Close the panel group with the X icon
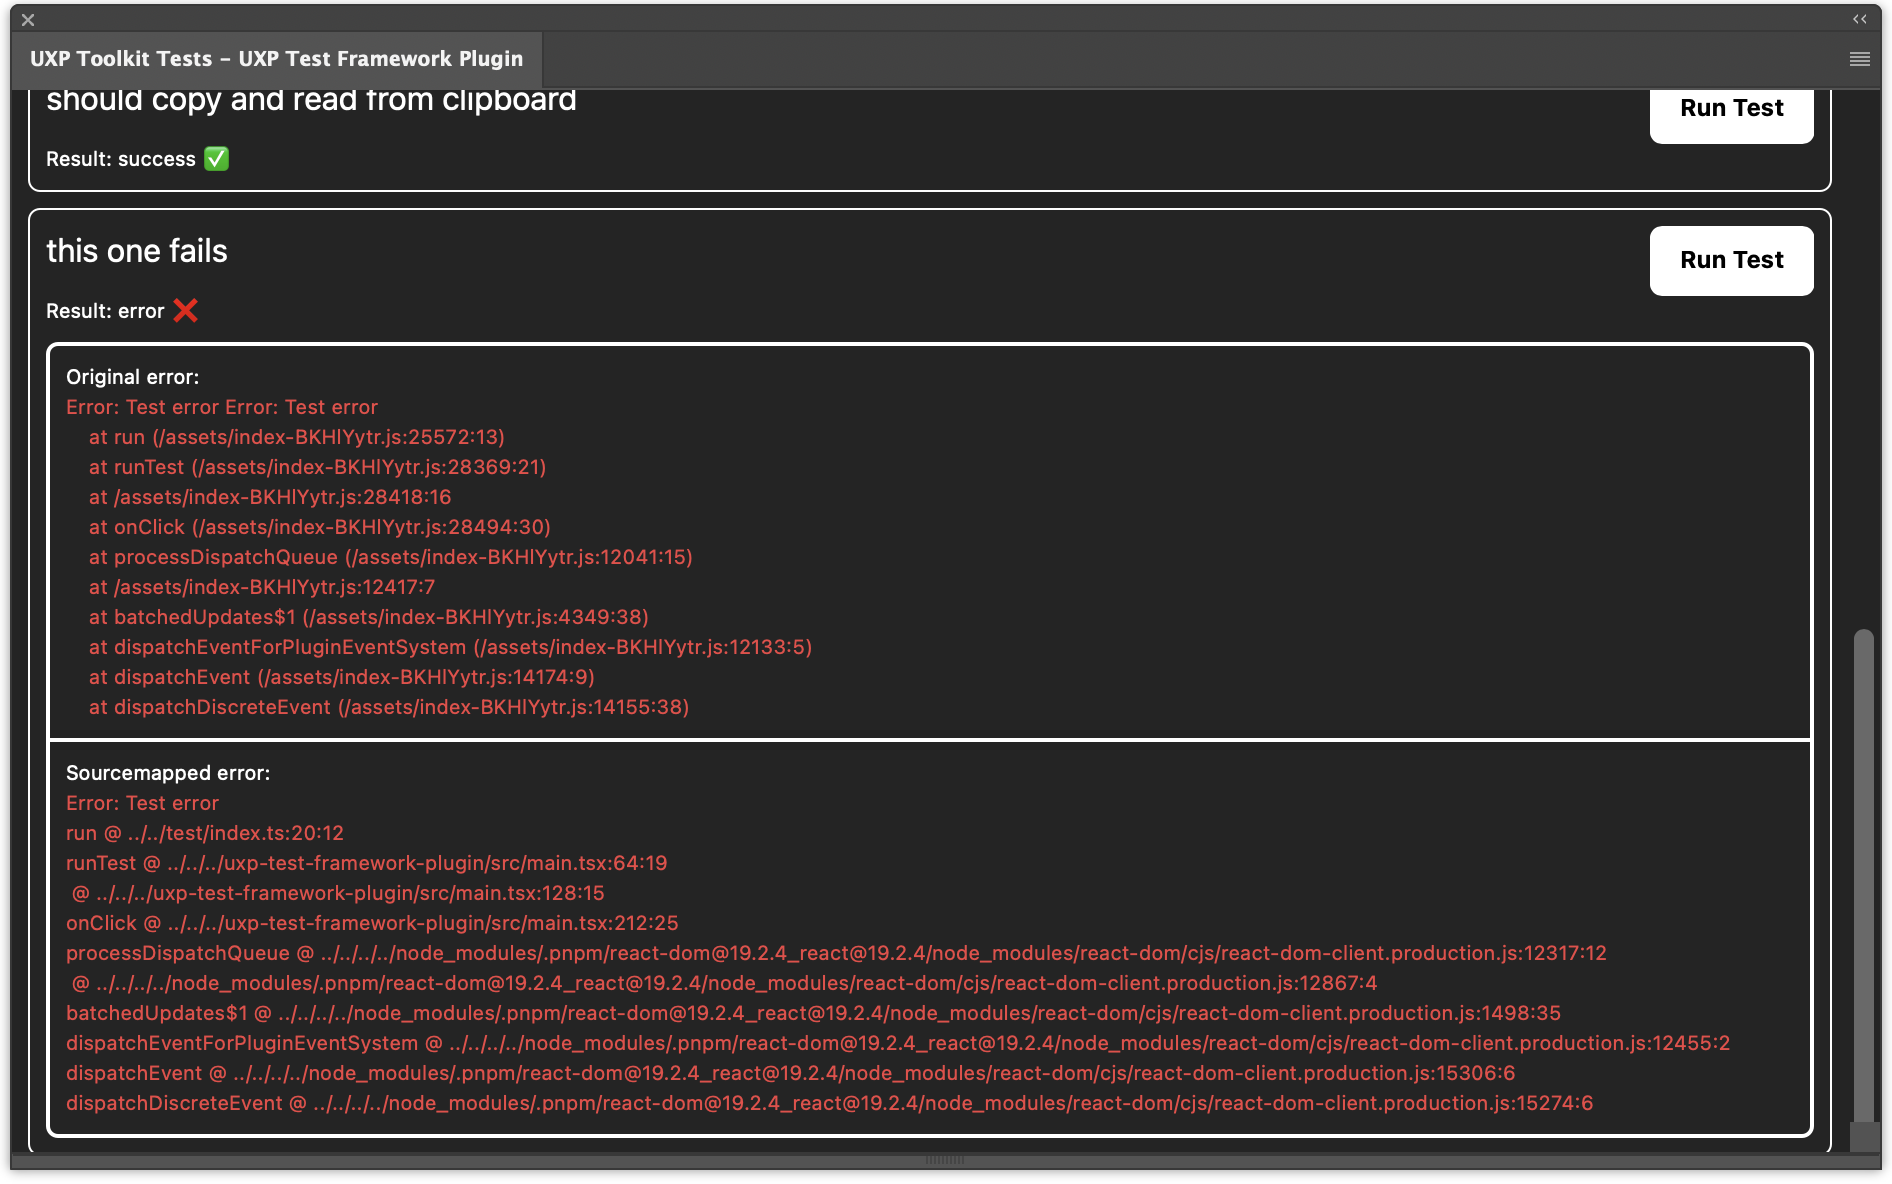The image size is (1892, 1184). click(x=27, y=19)
